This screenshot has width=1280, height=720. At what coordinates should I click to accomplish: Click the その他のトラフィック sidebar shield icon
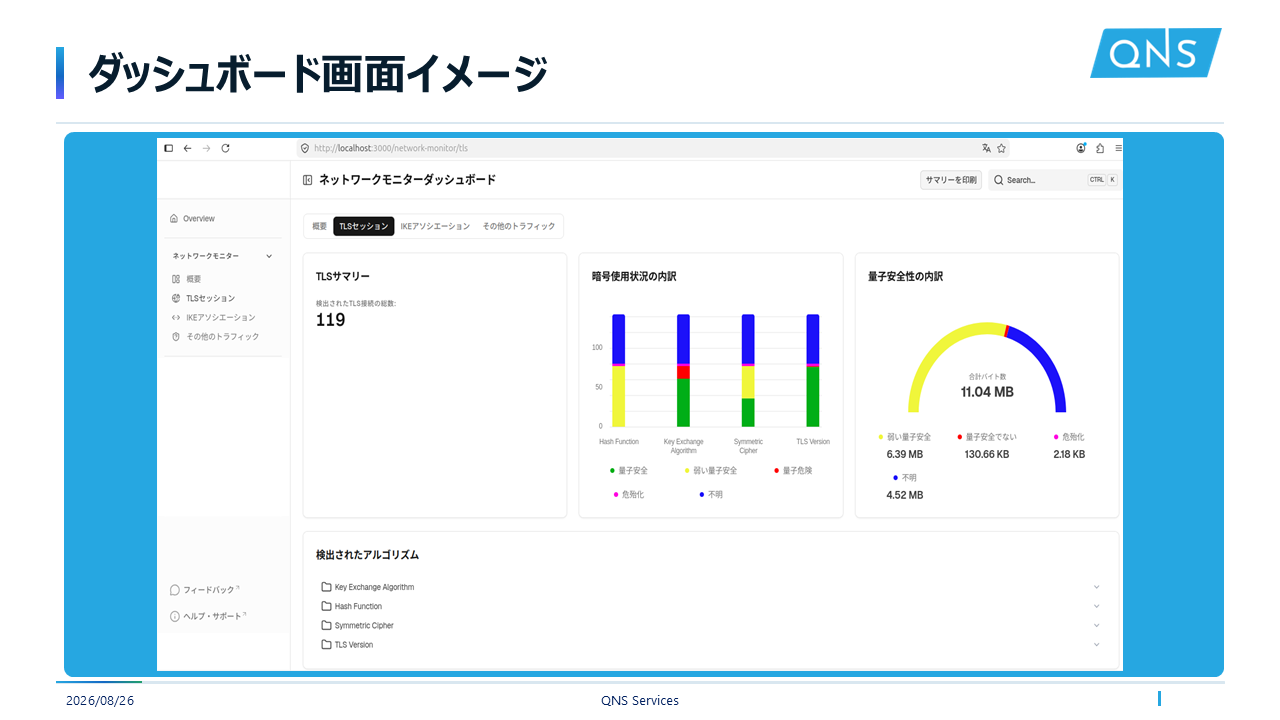176,336
